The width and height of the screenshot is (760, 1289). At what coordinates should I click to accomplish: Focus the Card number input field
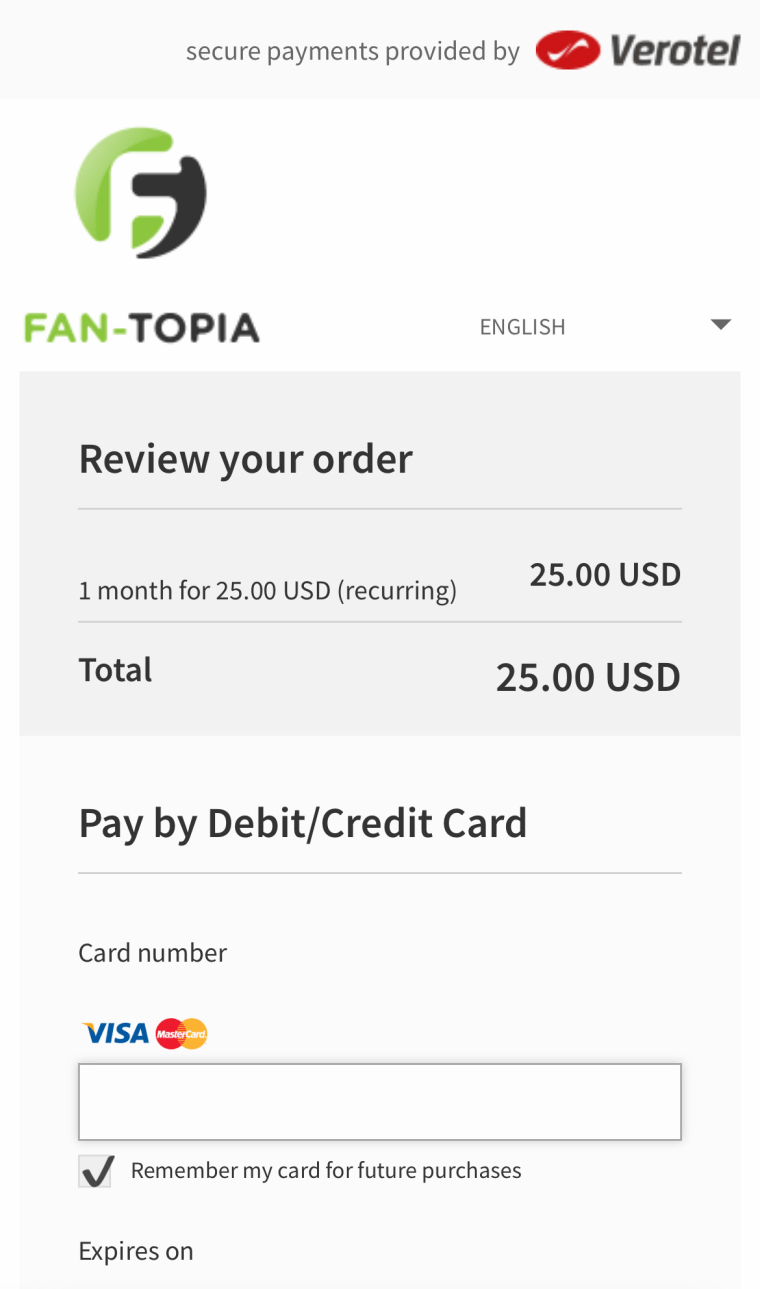(380, 1101)
